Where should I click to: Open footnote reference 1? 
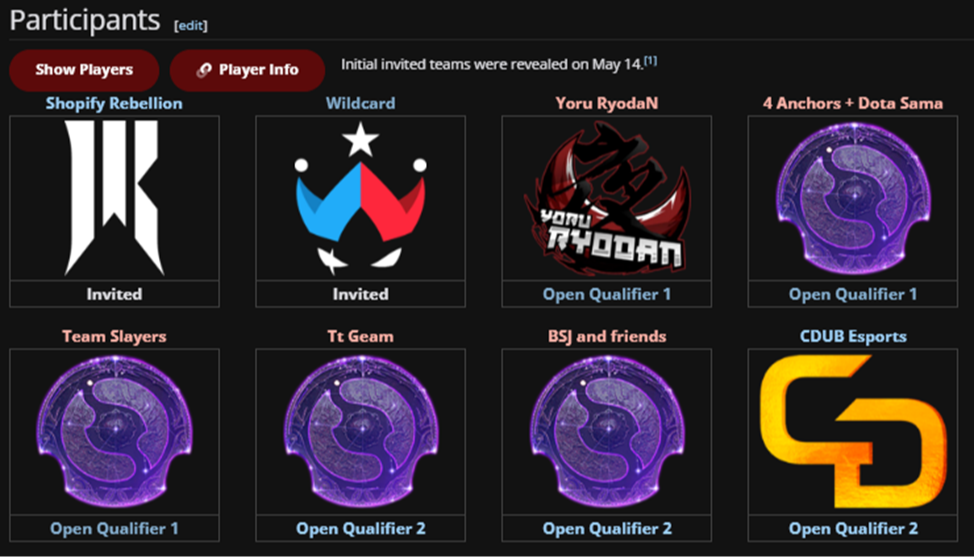[x=650, y=61]
